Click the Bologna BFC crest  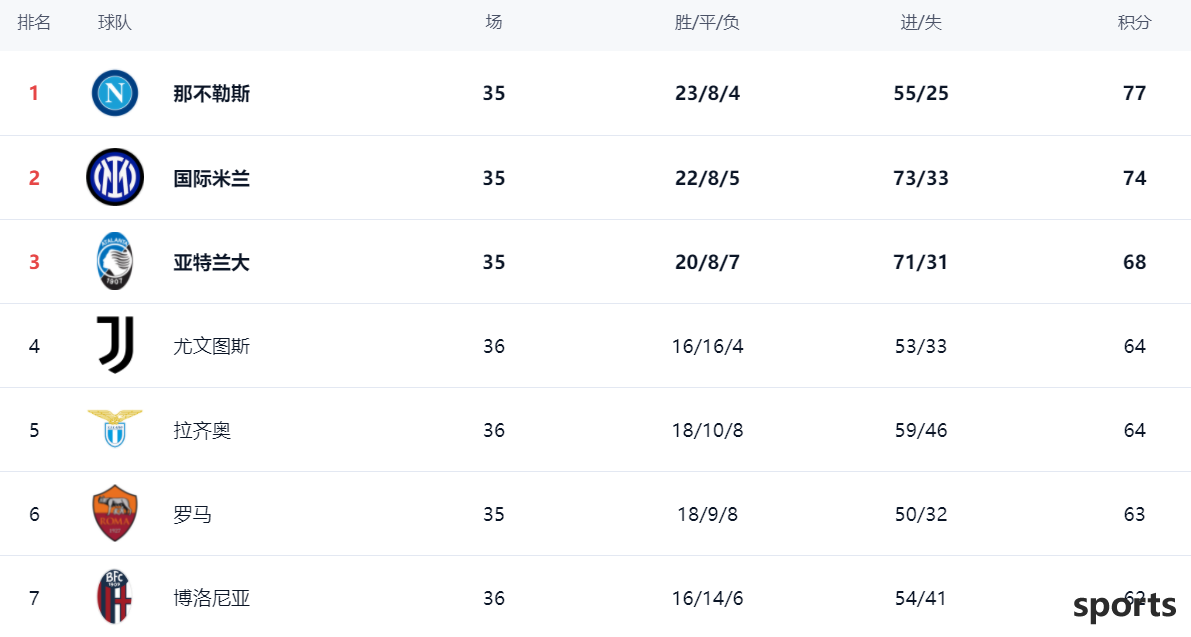pyautogui.click(x=115, y=597)
